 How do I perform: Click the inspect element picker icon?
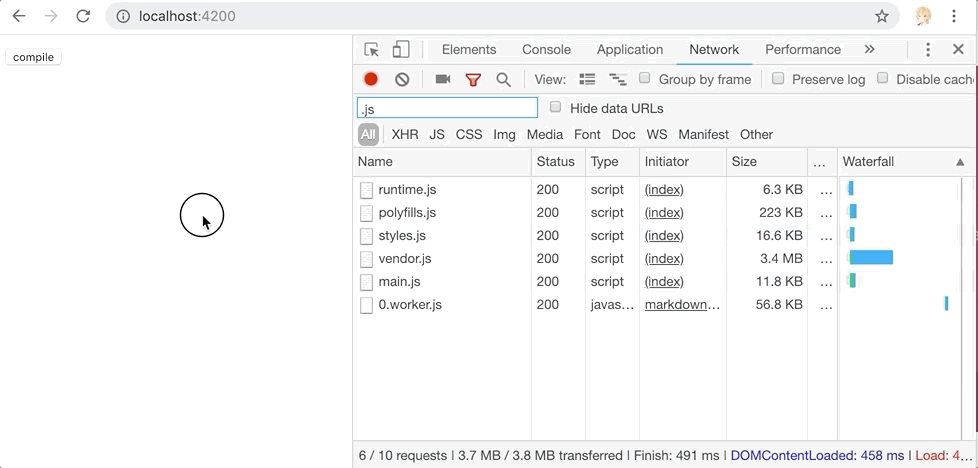pos(372,50)
